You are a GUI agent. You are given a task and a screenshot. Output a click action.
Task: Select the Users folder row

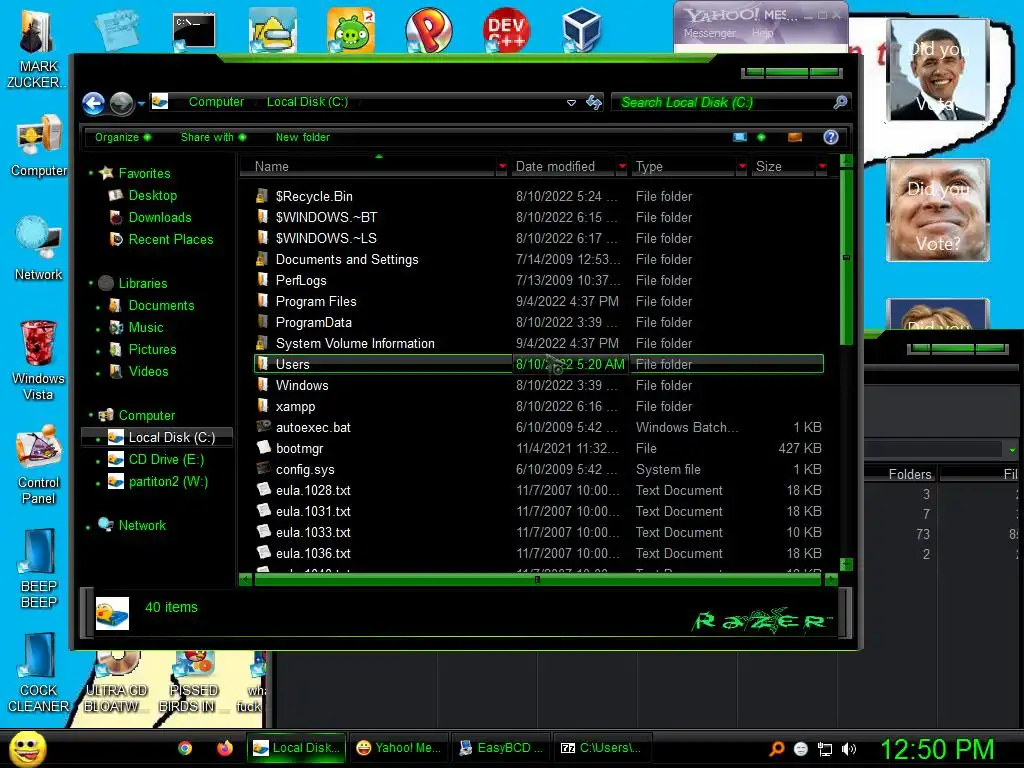pyautogui.click(x=539, y=364)
